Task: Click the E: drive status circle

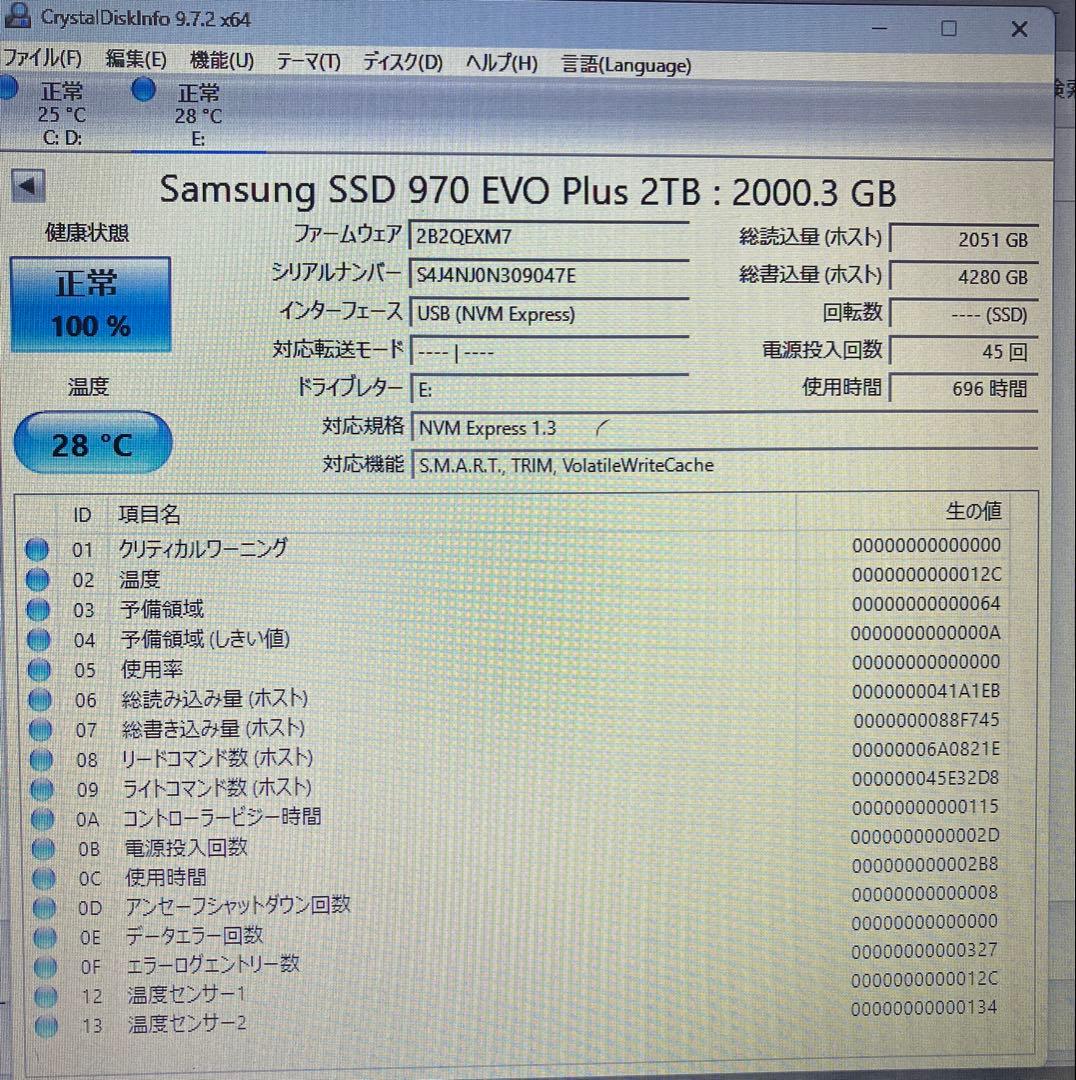Action: pos(143,90)
